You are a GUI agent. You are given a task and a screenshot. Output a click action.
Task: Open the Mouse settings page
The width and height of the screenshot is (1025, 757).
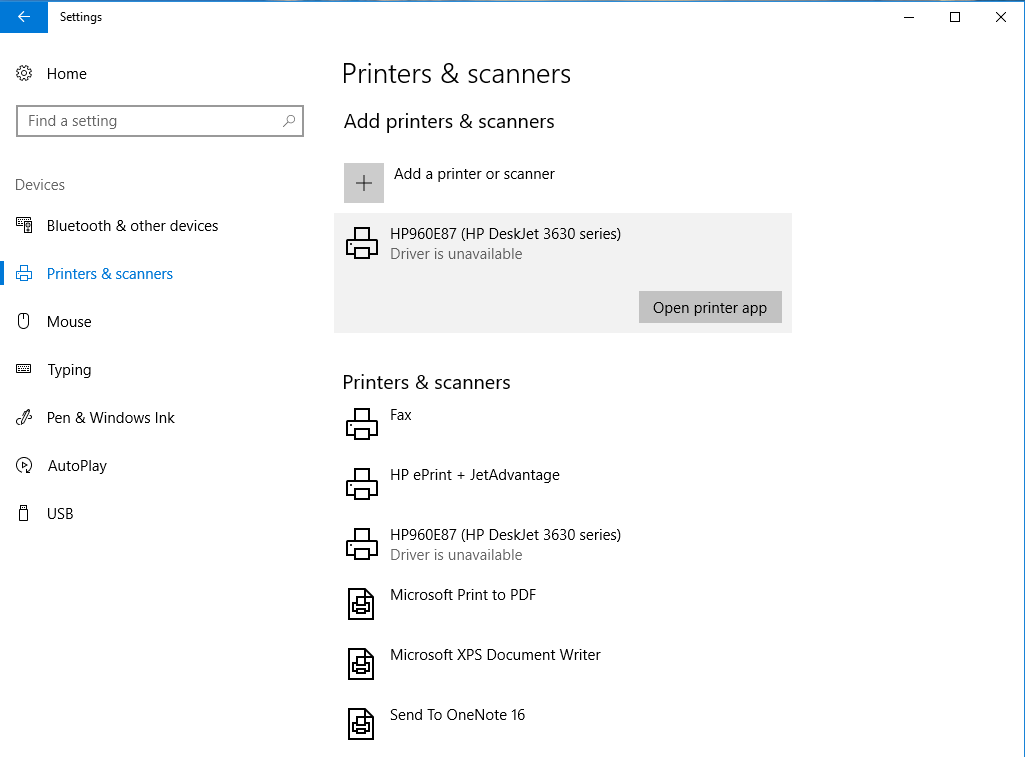tap(69, 322)
